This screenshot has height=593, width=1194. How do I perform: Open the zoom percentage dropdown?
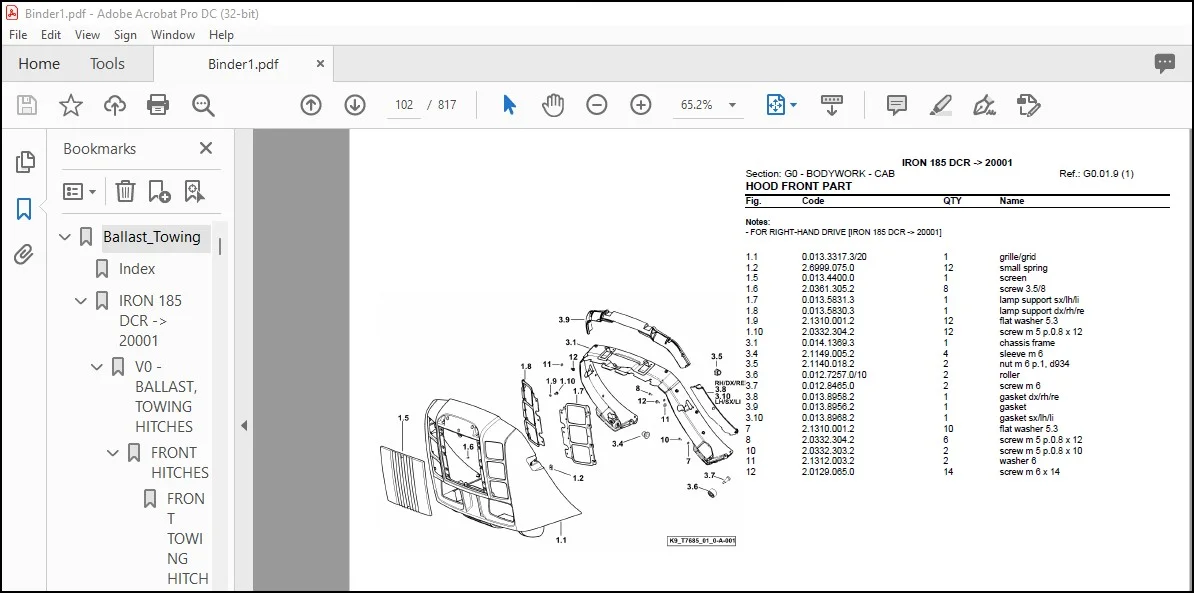733,105
